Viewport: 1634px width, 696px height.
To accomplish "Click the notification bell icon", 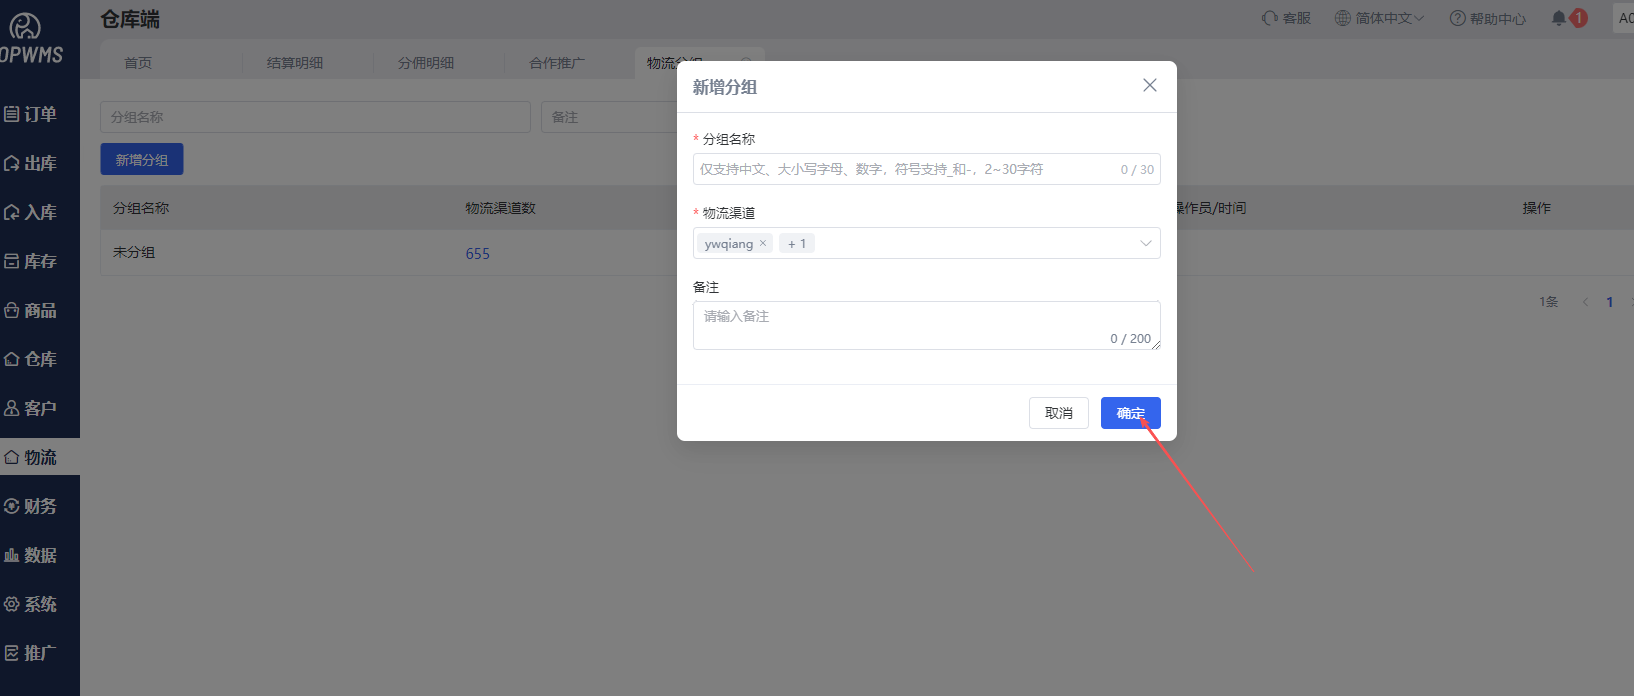I will (1558, 18).
